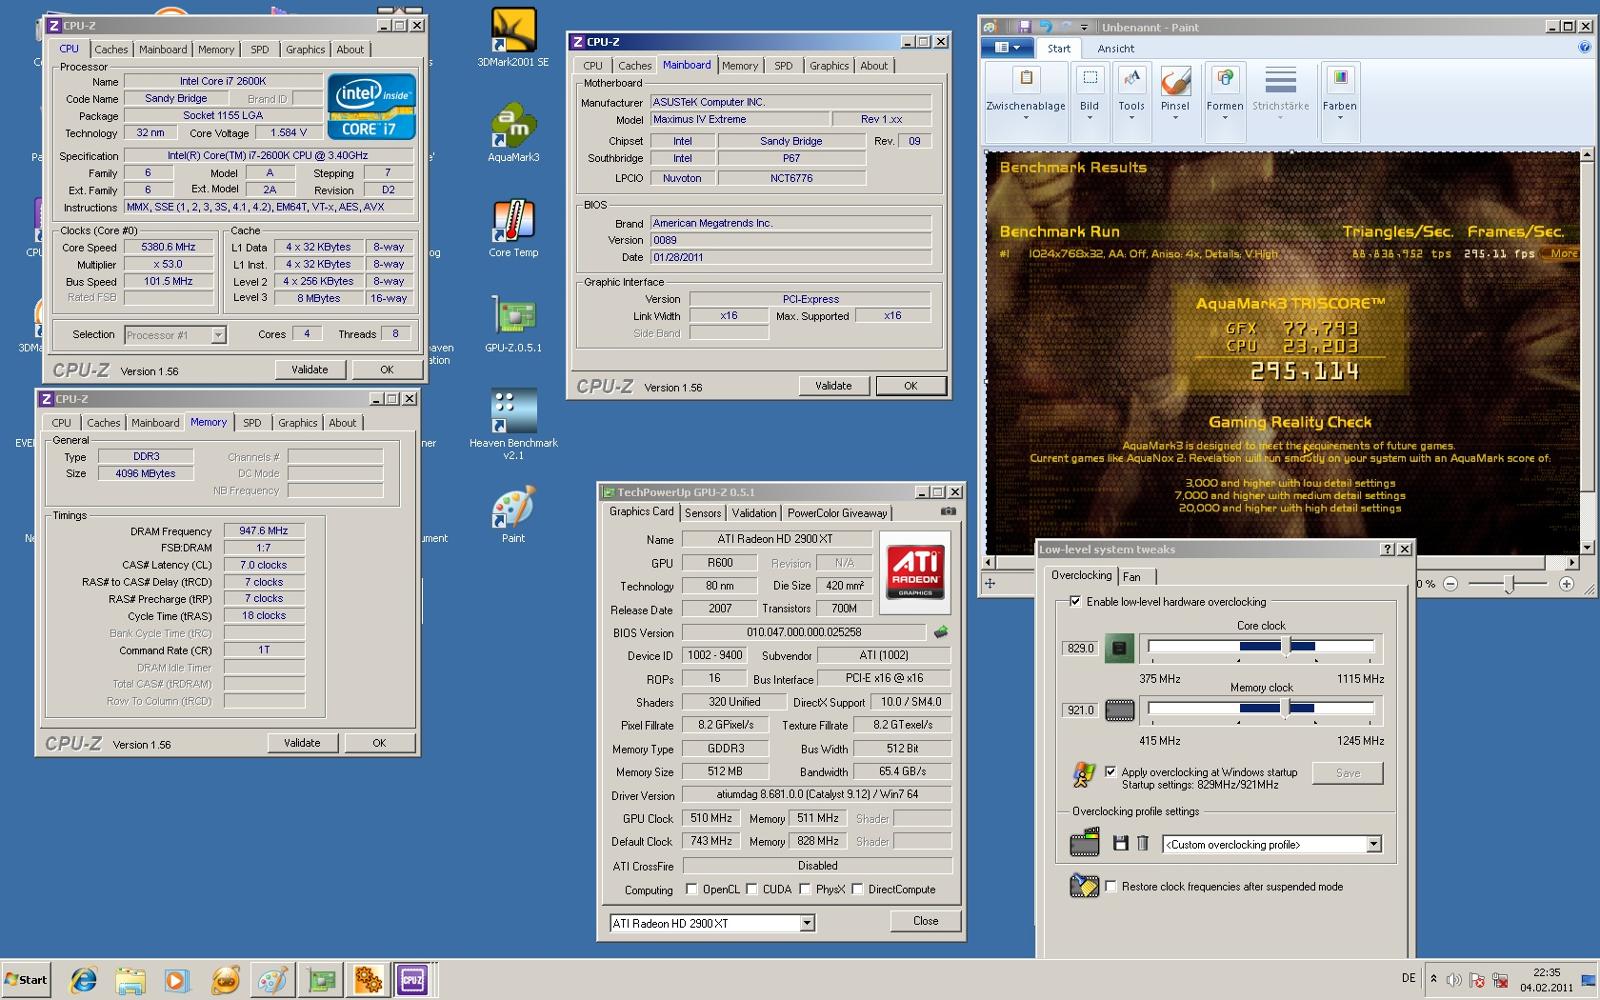Open the PowerColor Giveaway tab in GPU-Z
Image resolution: width=1600 pixels, height=1000 pixels.
click(x=837, y=512)
